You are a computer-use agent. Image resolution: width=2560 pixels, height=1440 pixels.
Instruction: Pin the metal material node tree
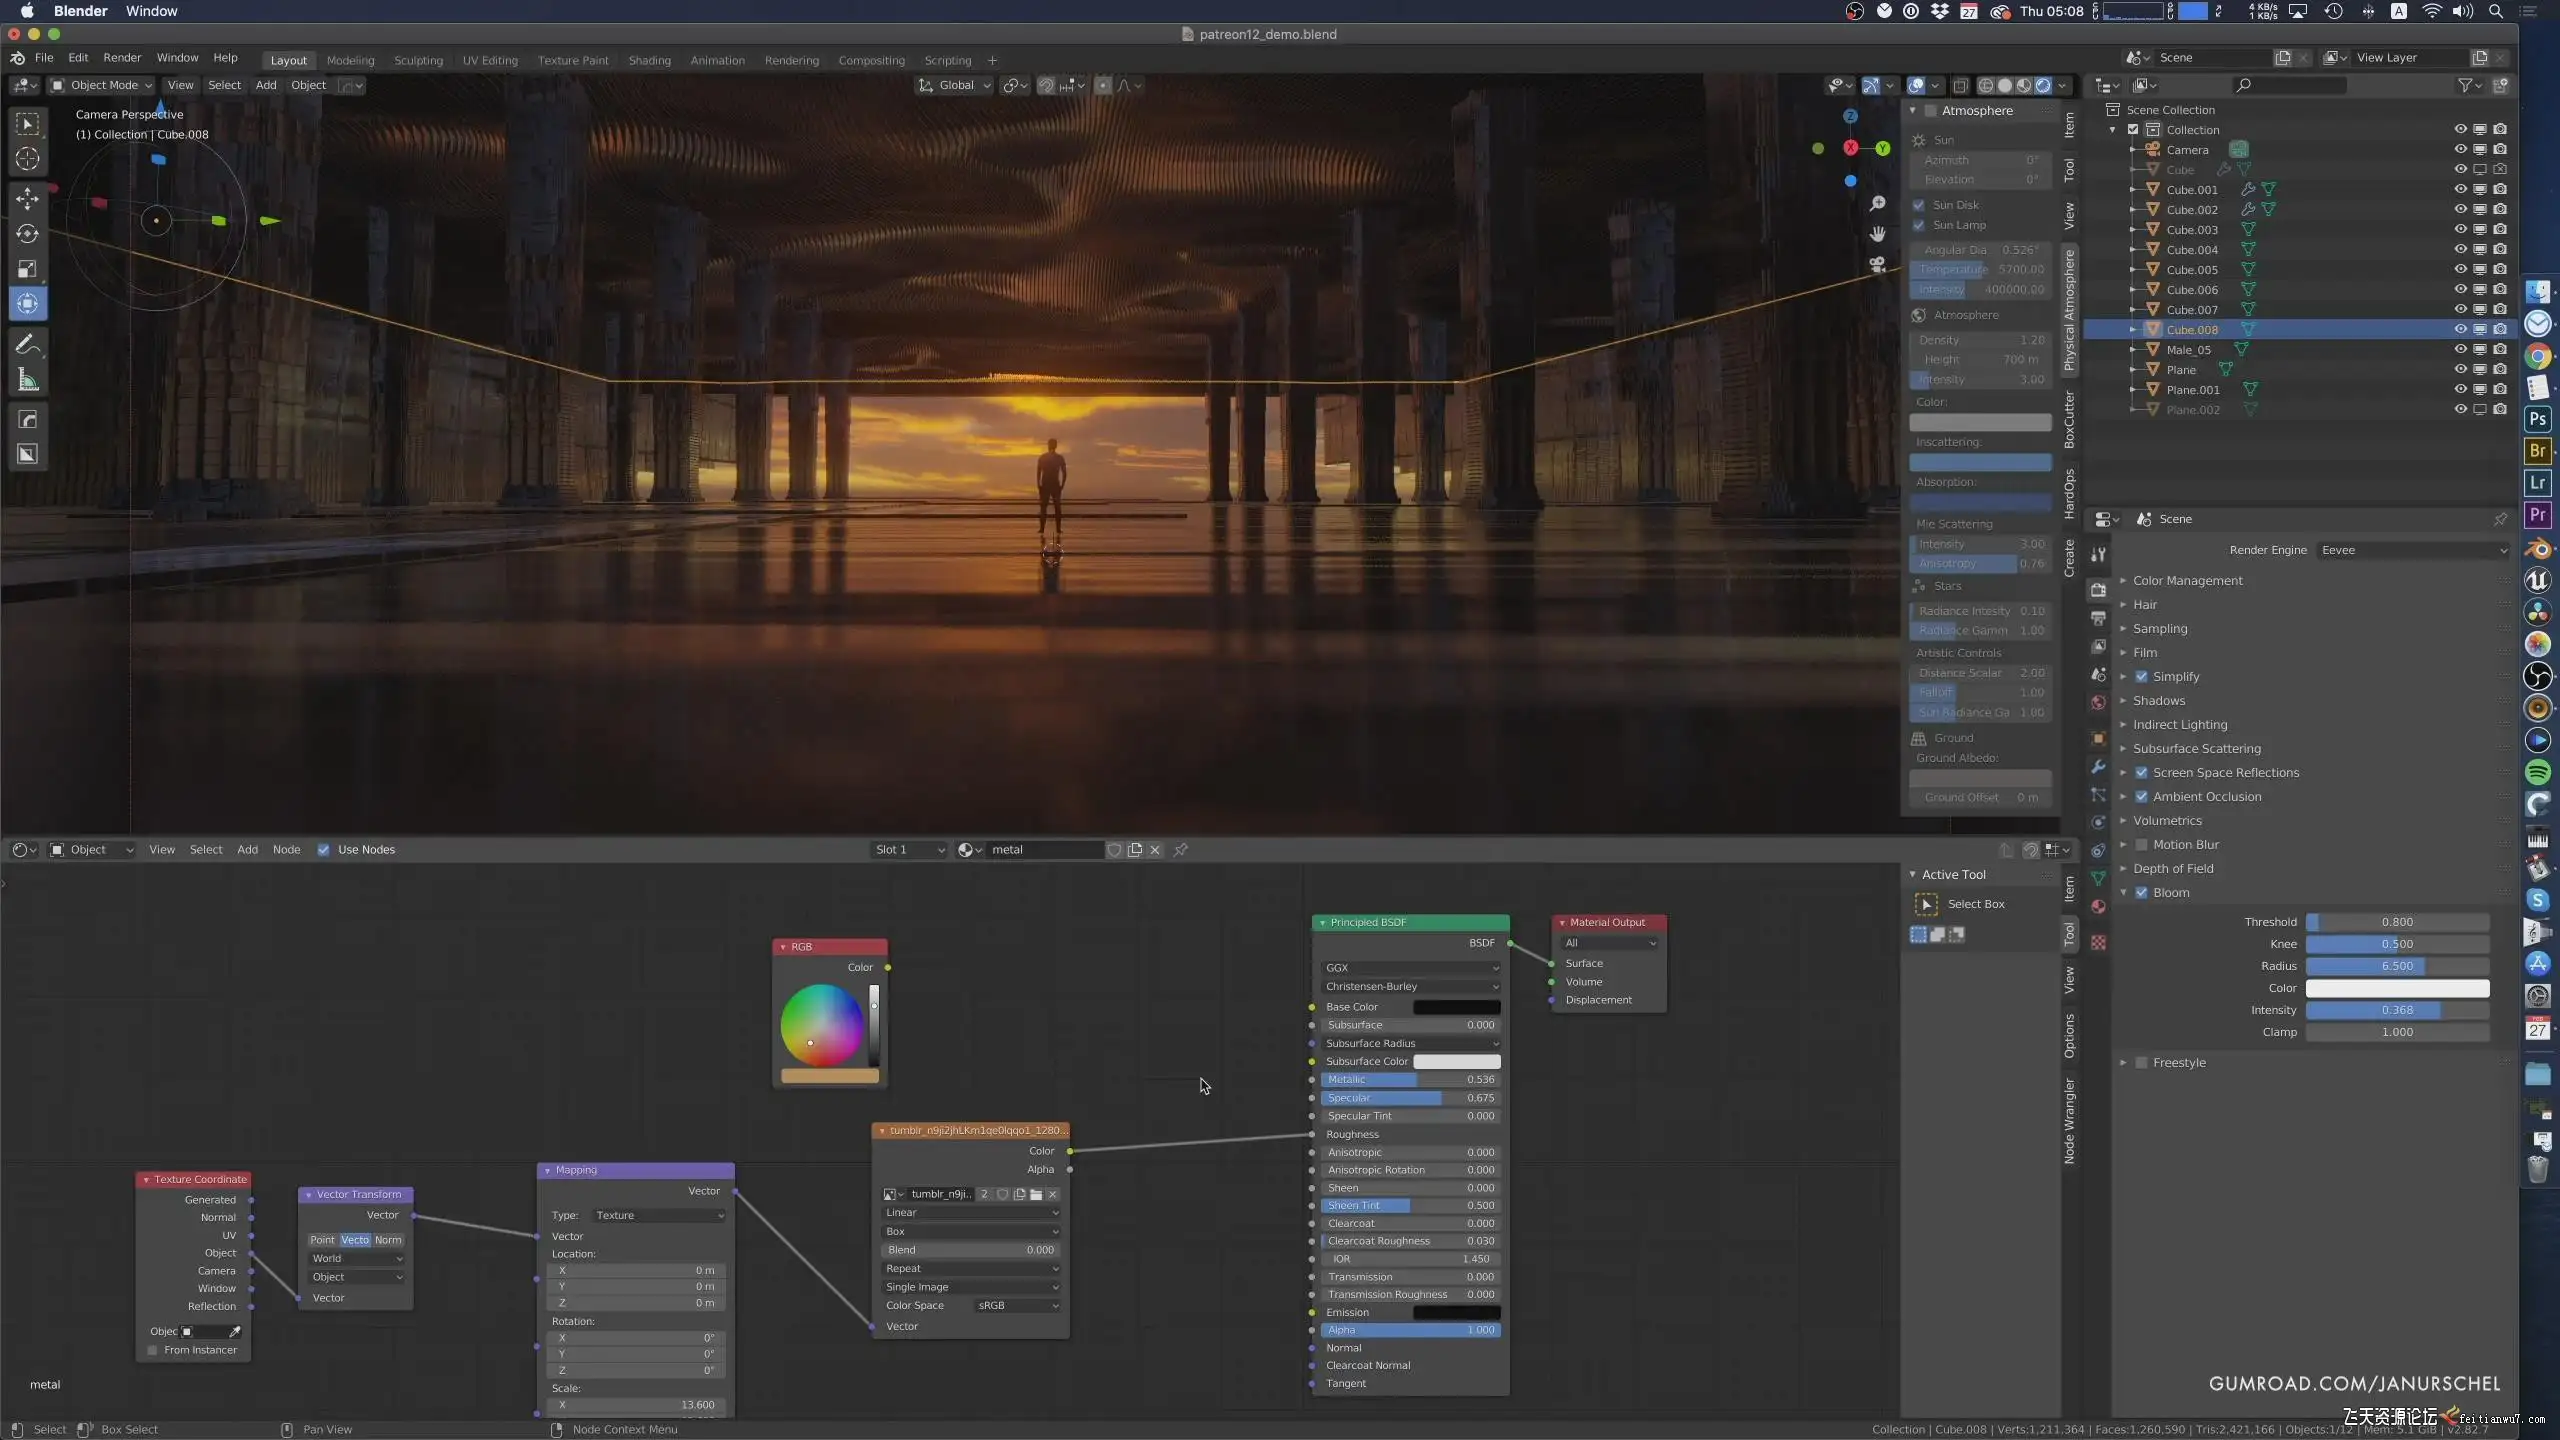[1180, 850]
